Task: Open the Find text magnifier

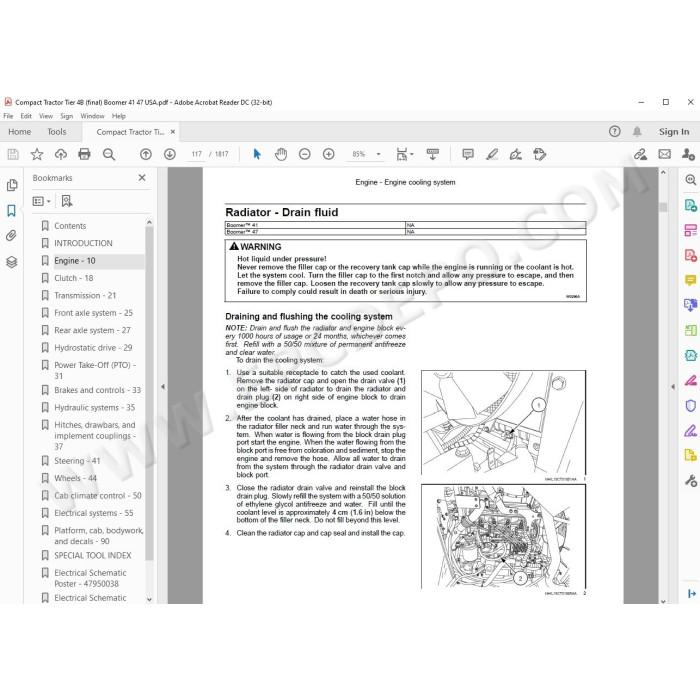Action: pos(108,154)
